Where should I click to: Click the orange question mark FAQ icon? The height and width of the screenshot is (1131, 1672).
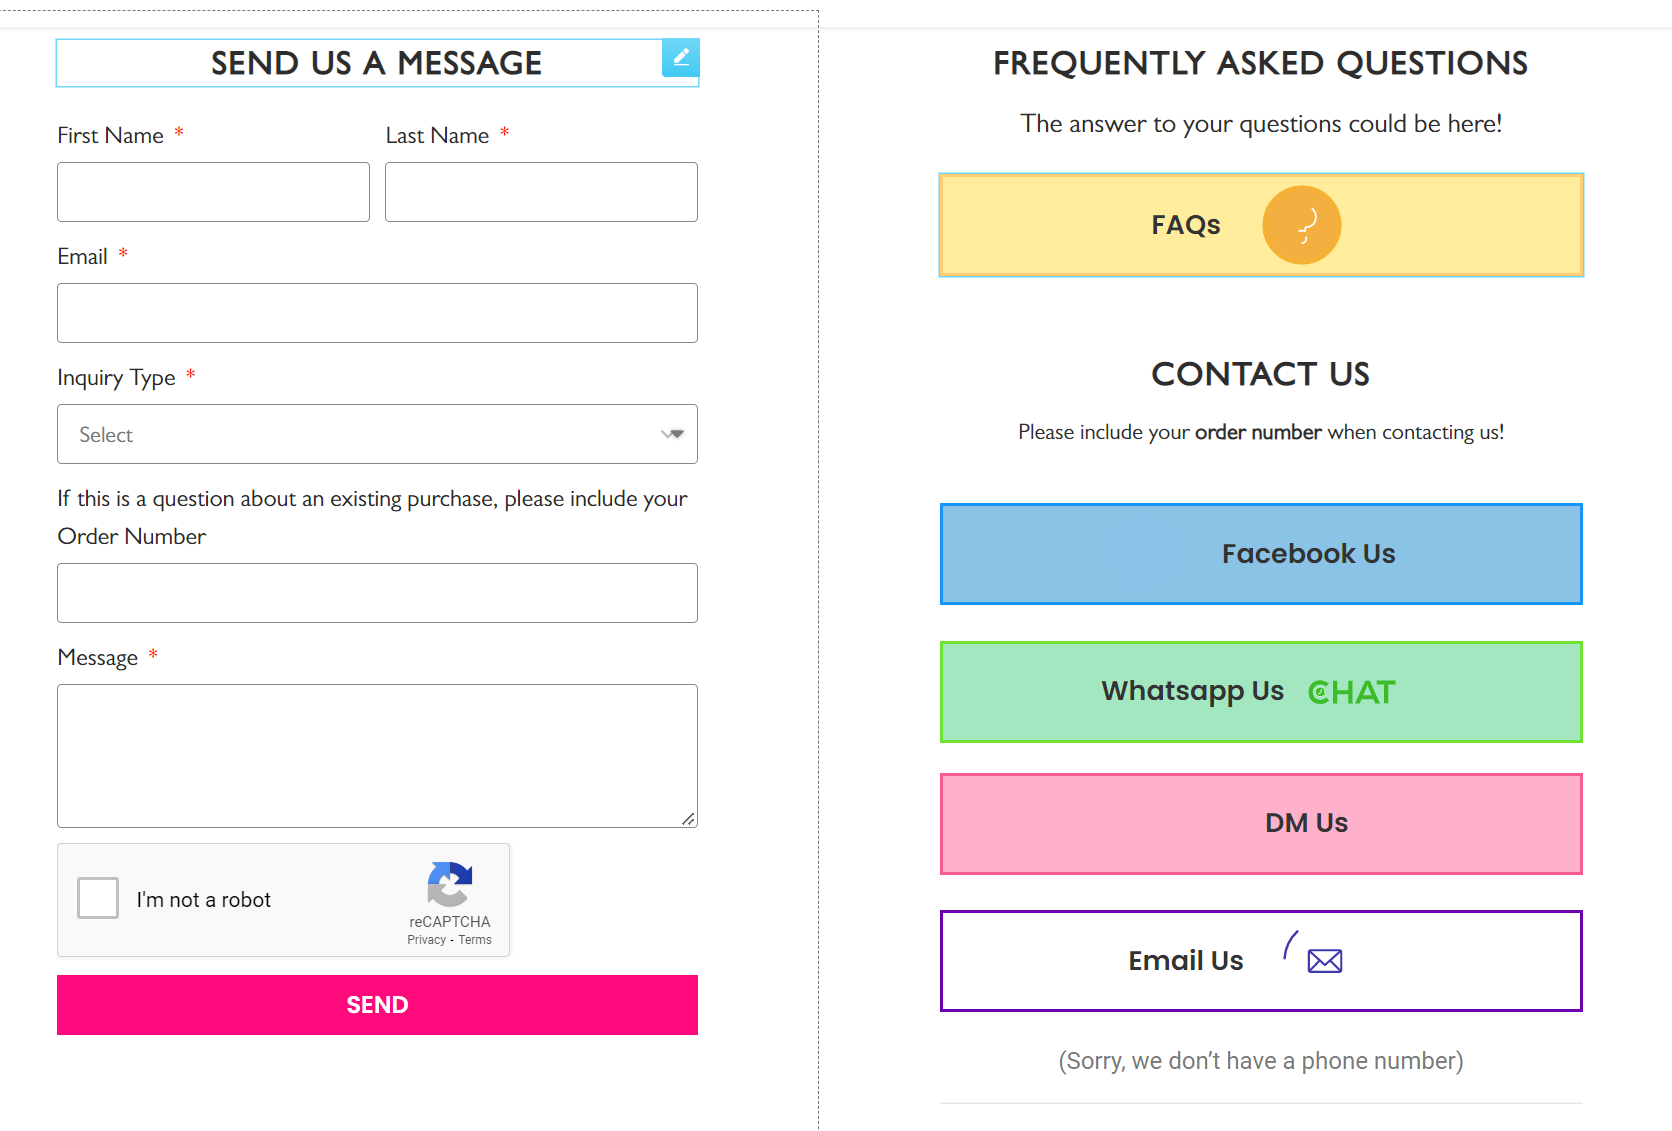[x=1301, y=225]
